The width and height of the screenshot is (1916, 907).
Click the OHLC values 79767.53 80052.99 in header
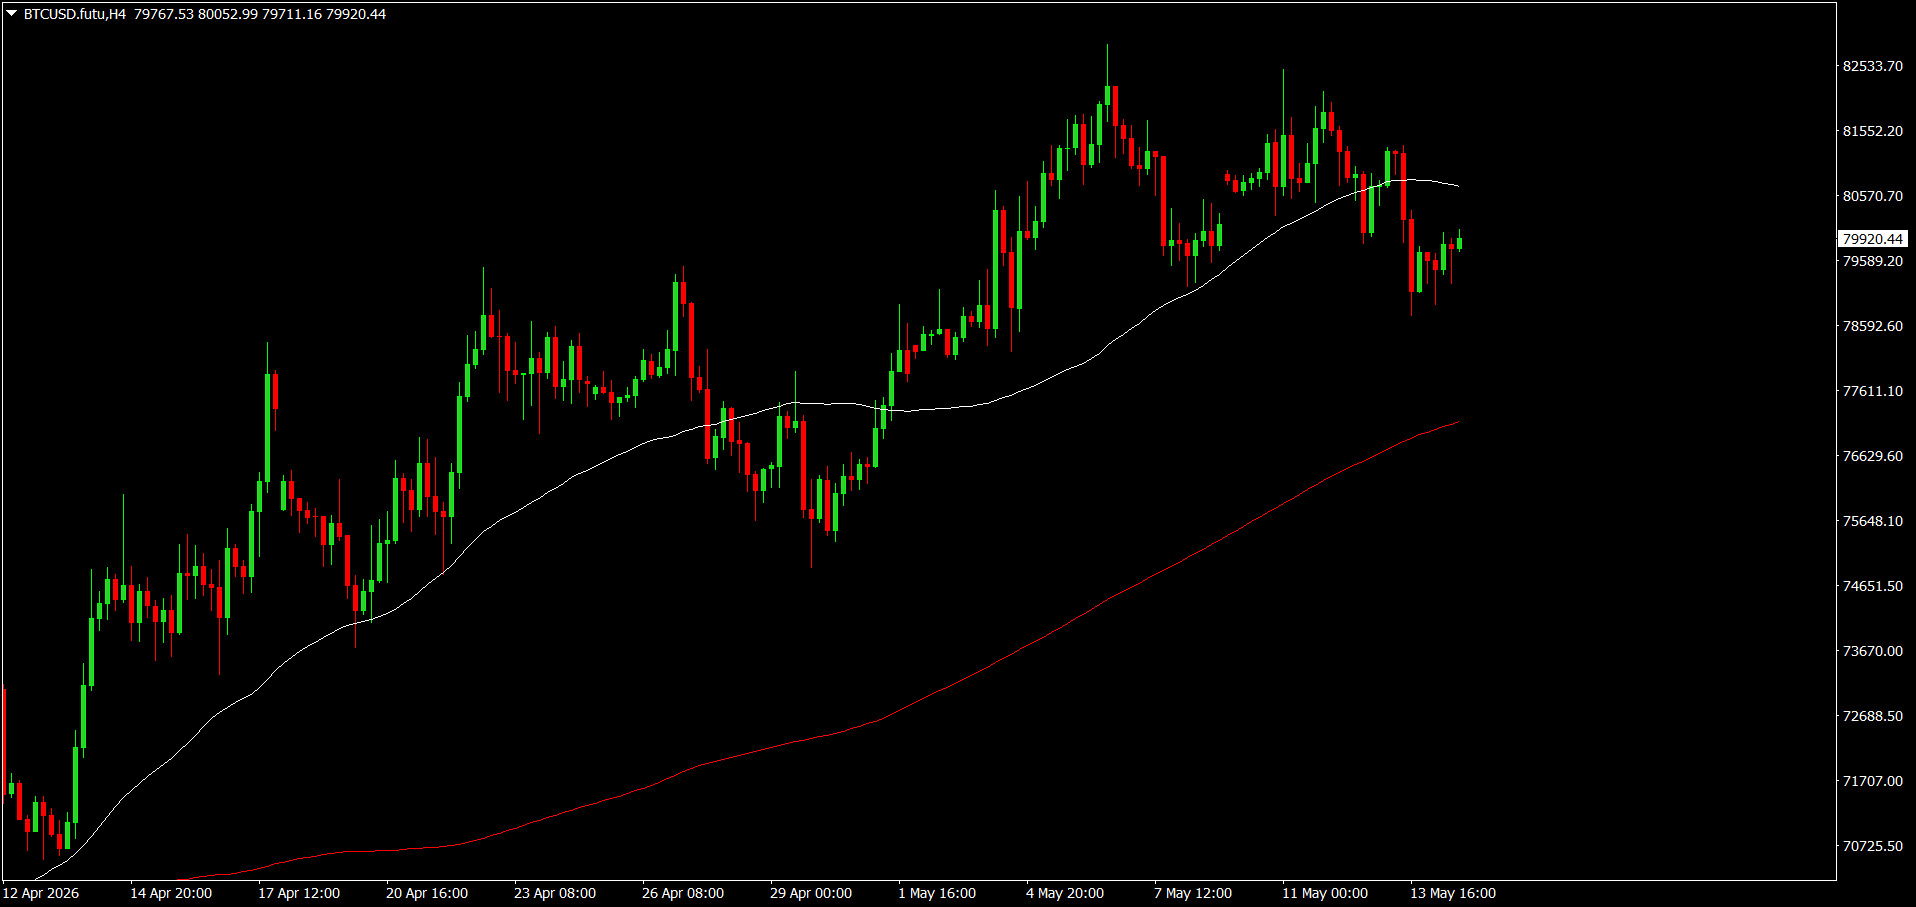coord(196,14)
